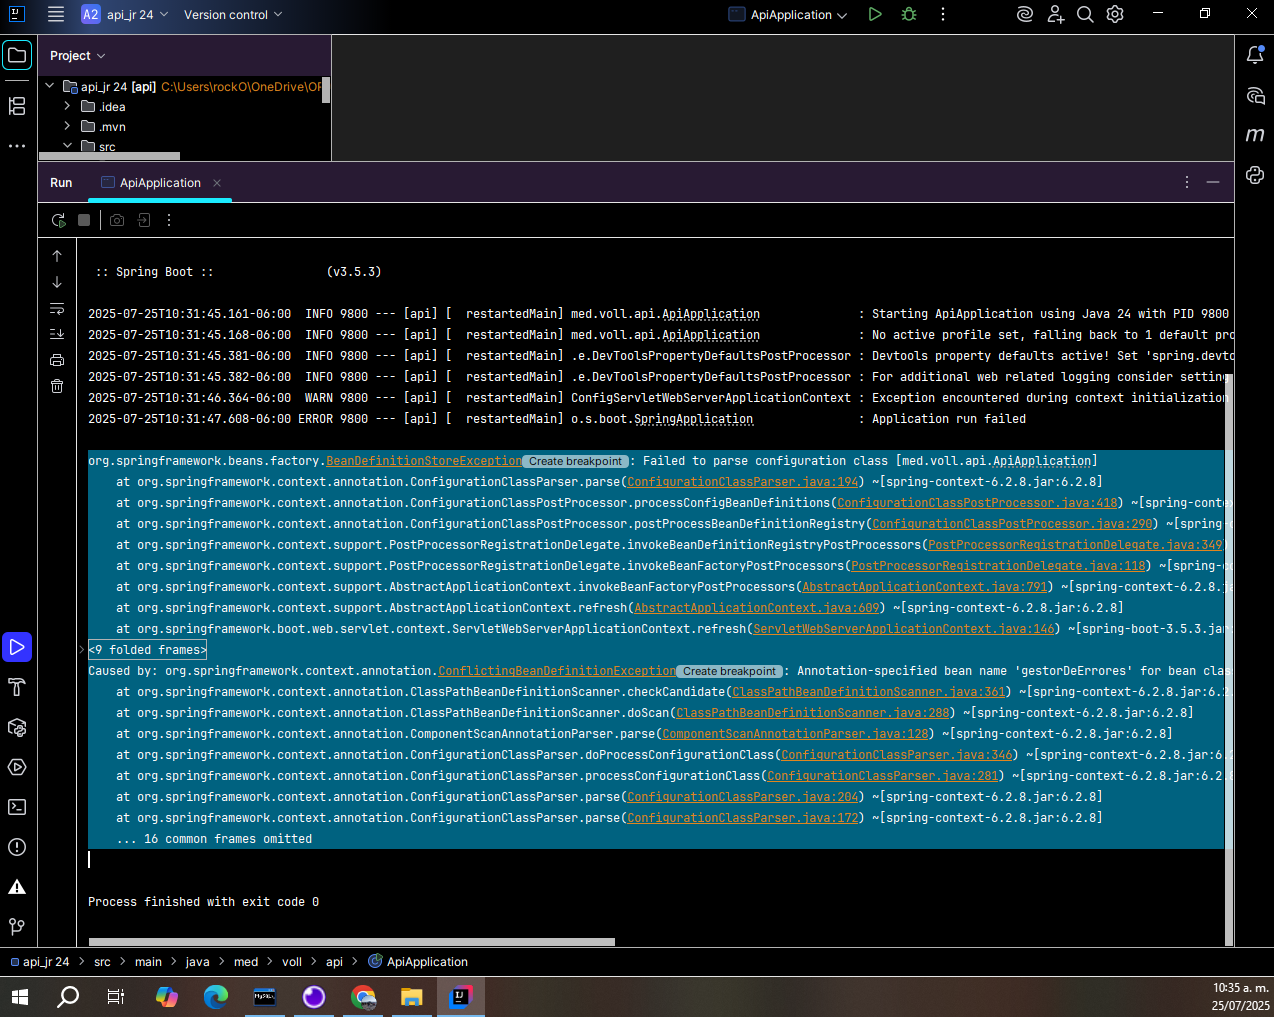Screen dimensions: 1274x1017
Task: Open Google Chrome from taskbar
Action: [x=363, y=997]
